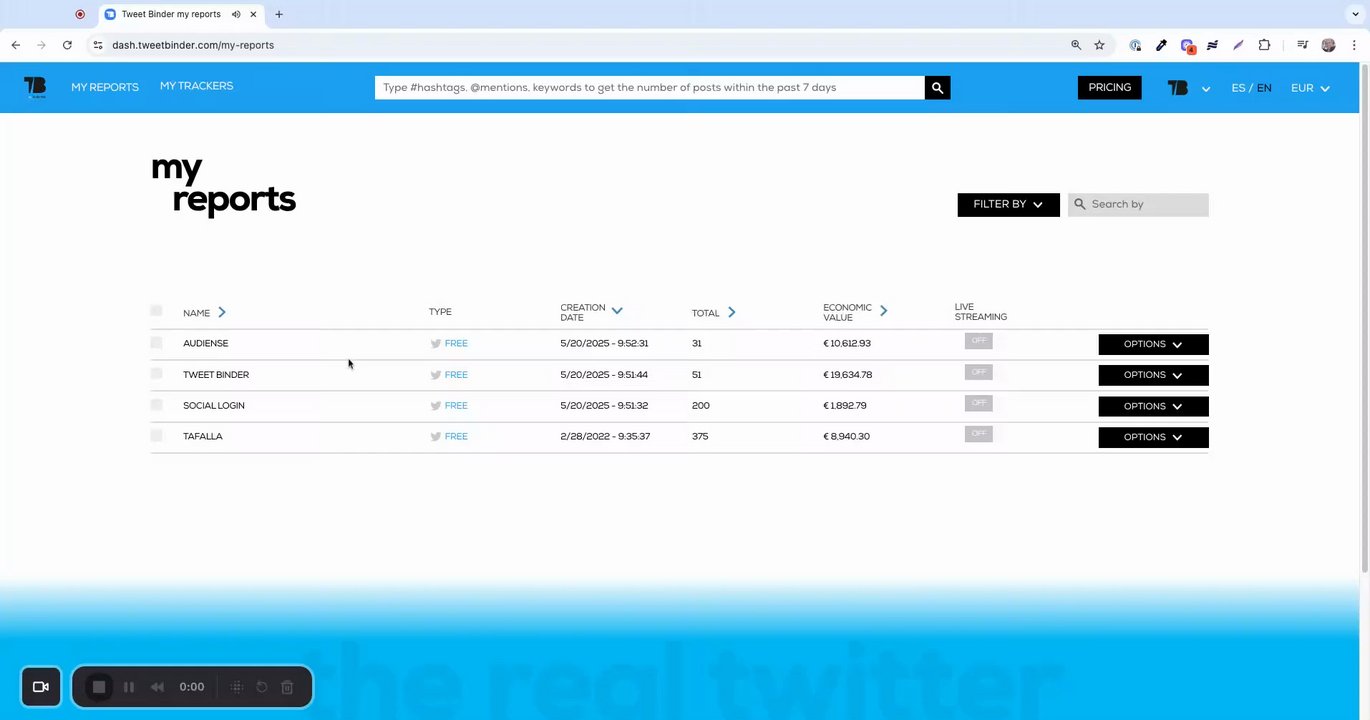Click the hashtag search input field
1370x720 pixels.
pyautogui.click(x=650, y=88)
